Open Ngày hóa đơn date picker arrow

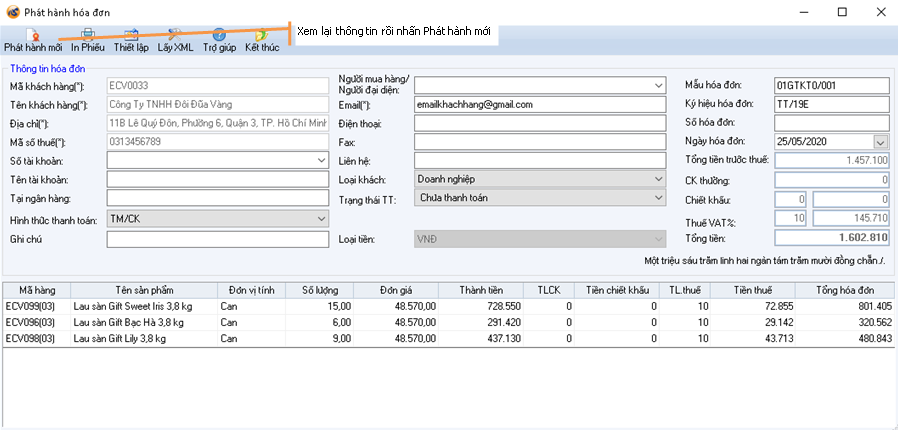[880, 141]
